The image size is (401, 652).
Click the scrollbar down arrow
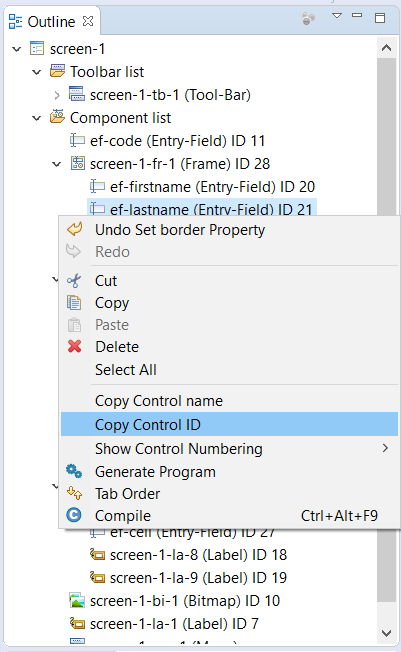point(386,633)
